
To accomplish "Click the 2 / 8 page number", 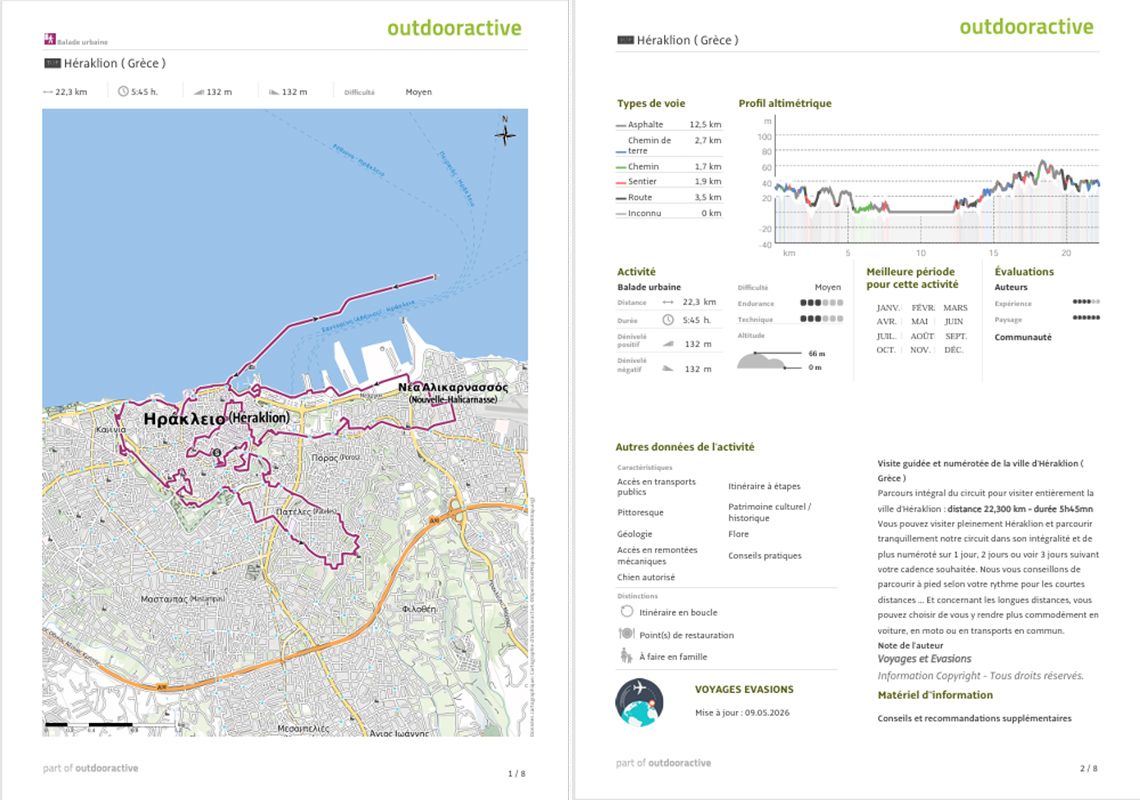I will point(1088,768).
